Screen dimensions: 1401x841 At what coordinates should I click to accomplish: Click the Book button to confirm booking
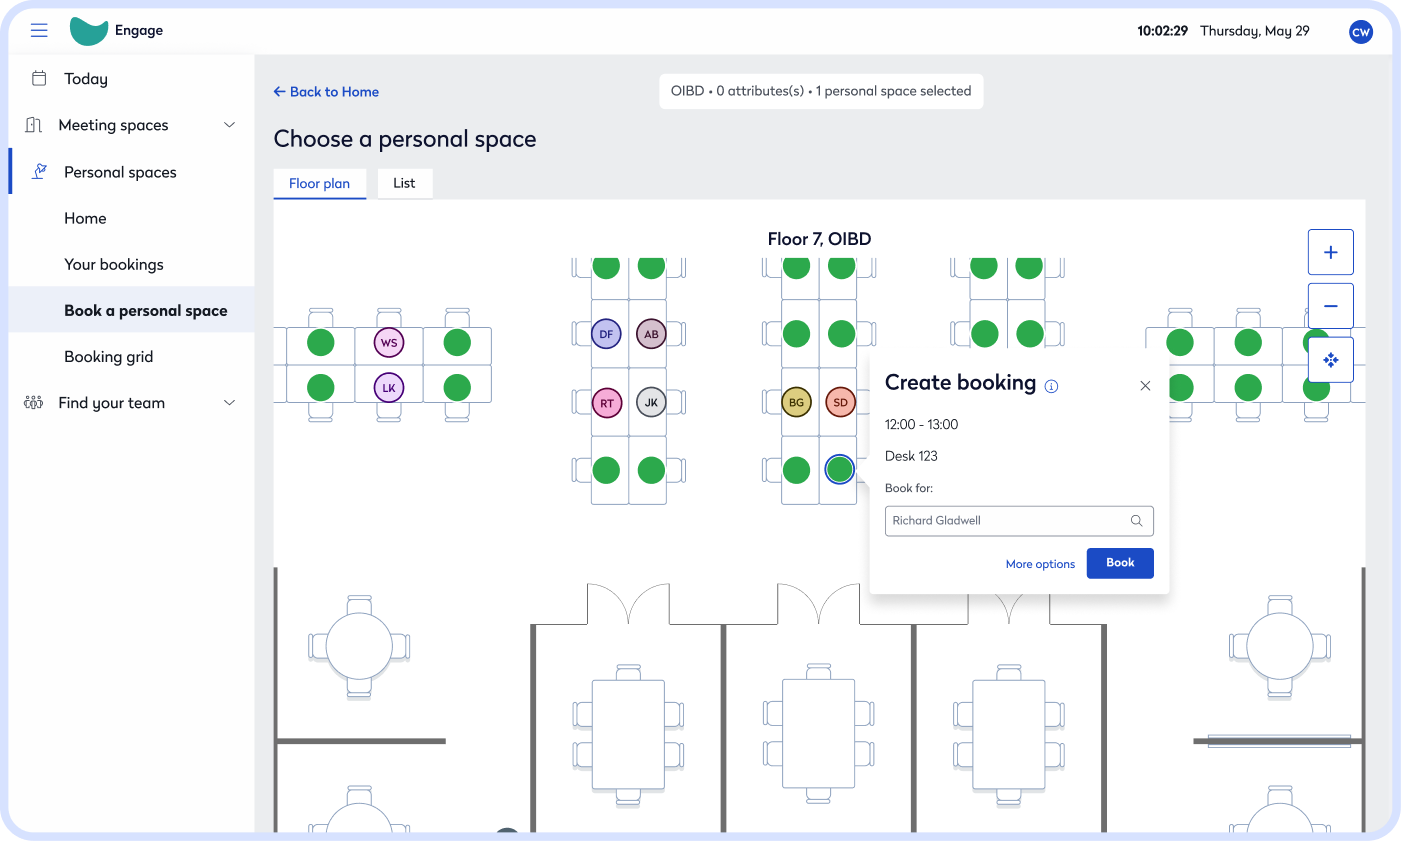pos(1119,563)
